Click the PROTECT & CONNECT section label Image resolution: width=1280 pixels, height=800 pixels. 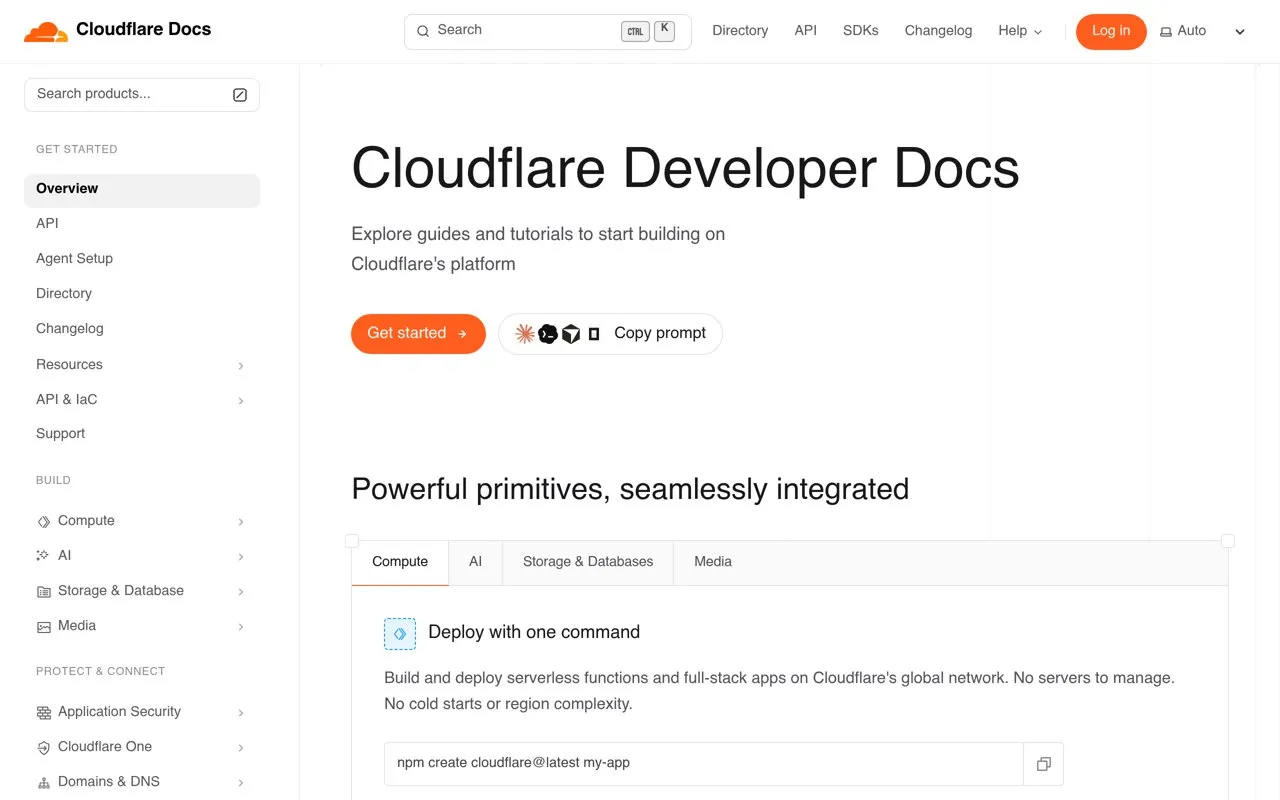100,672
